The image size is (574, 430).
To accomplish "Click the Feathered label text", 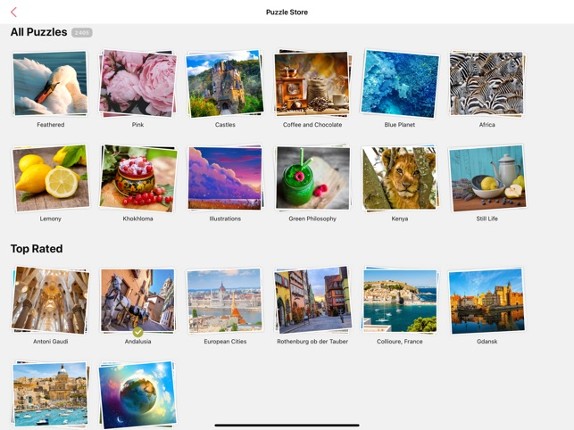I will [51, 125].
